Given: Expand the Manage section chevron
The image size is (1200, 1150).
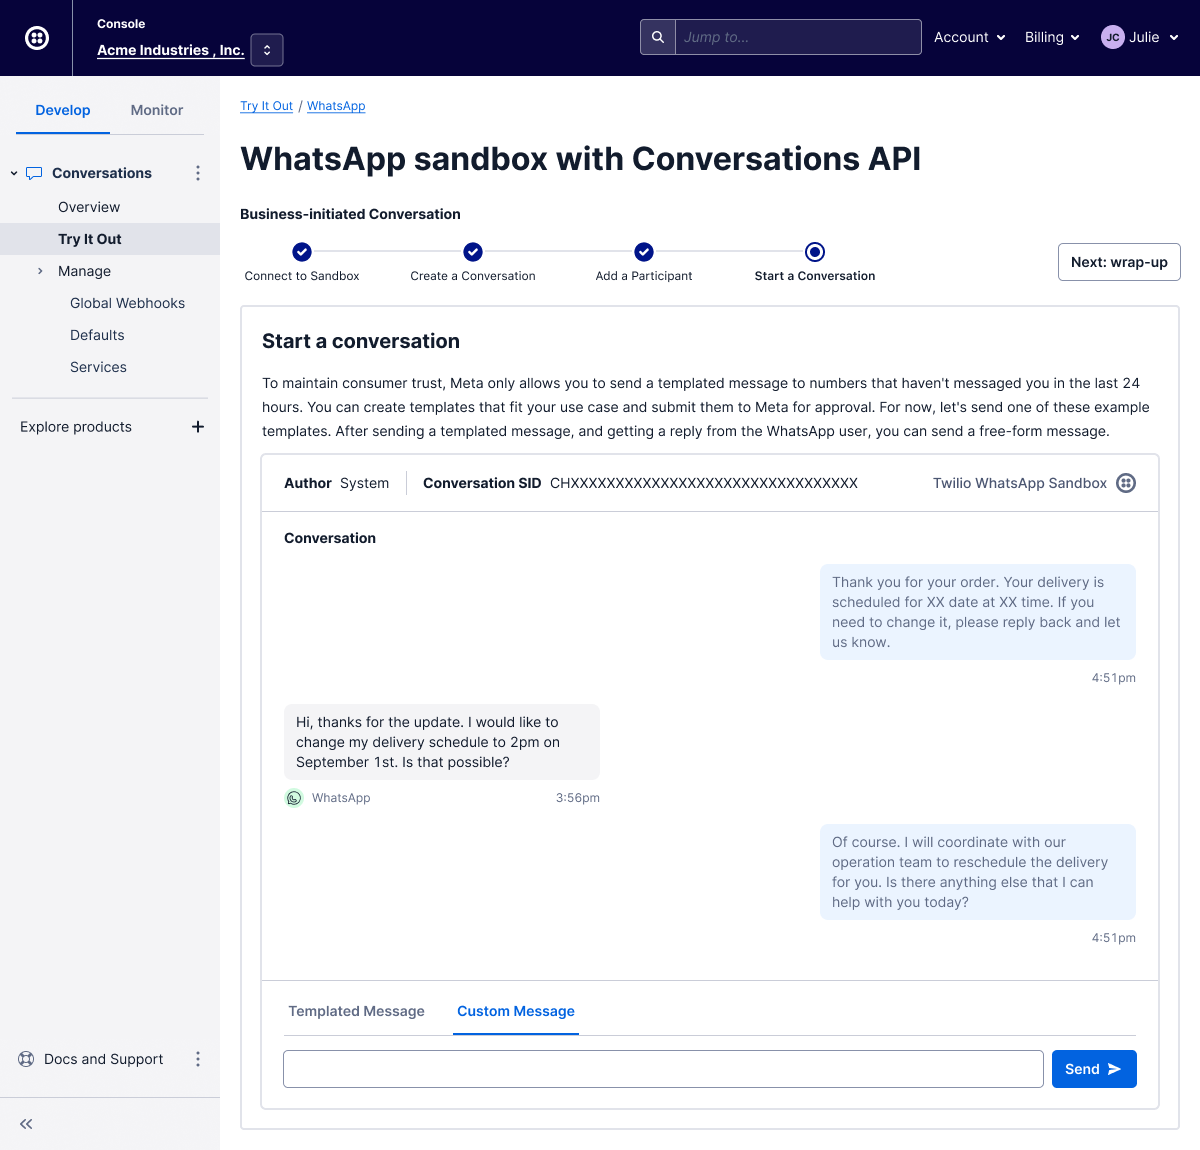Looking at the screenshot, I should pos(40,271).
